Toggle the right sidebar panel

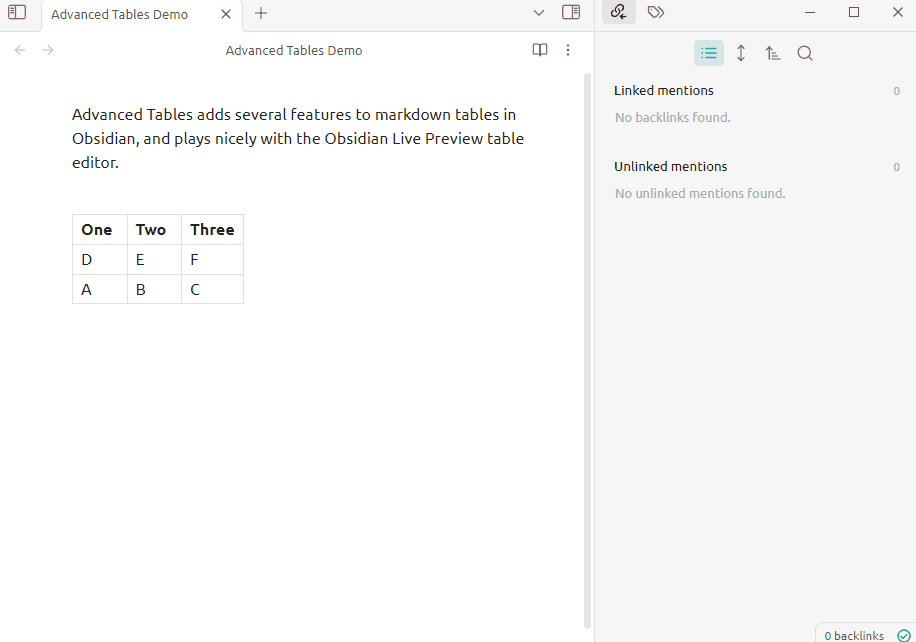pos(571,13)
